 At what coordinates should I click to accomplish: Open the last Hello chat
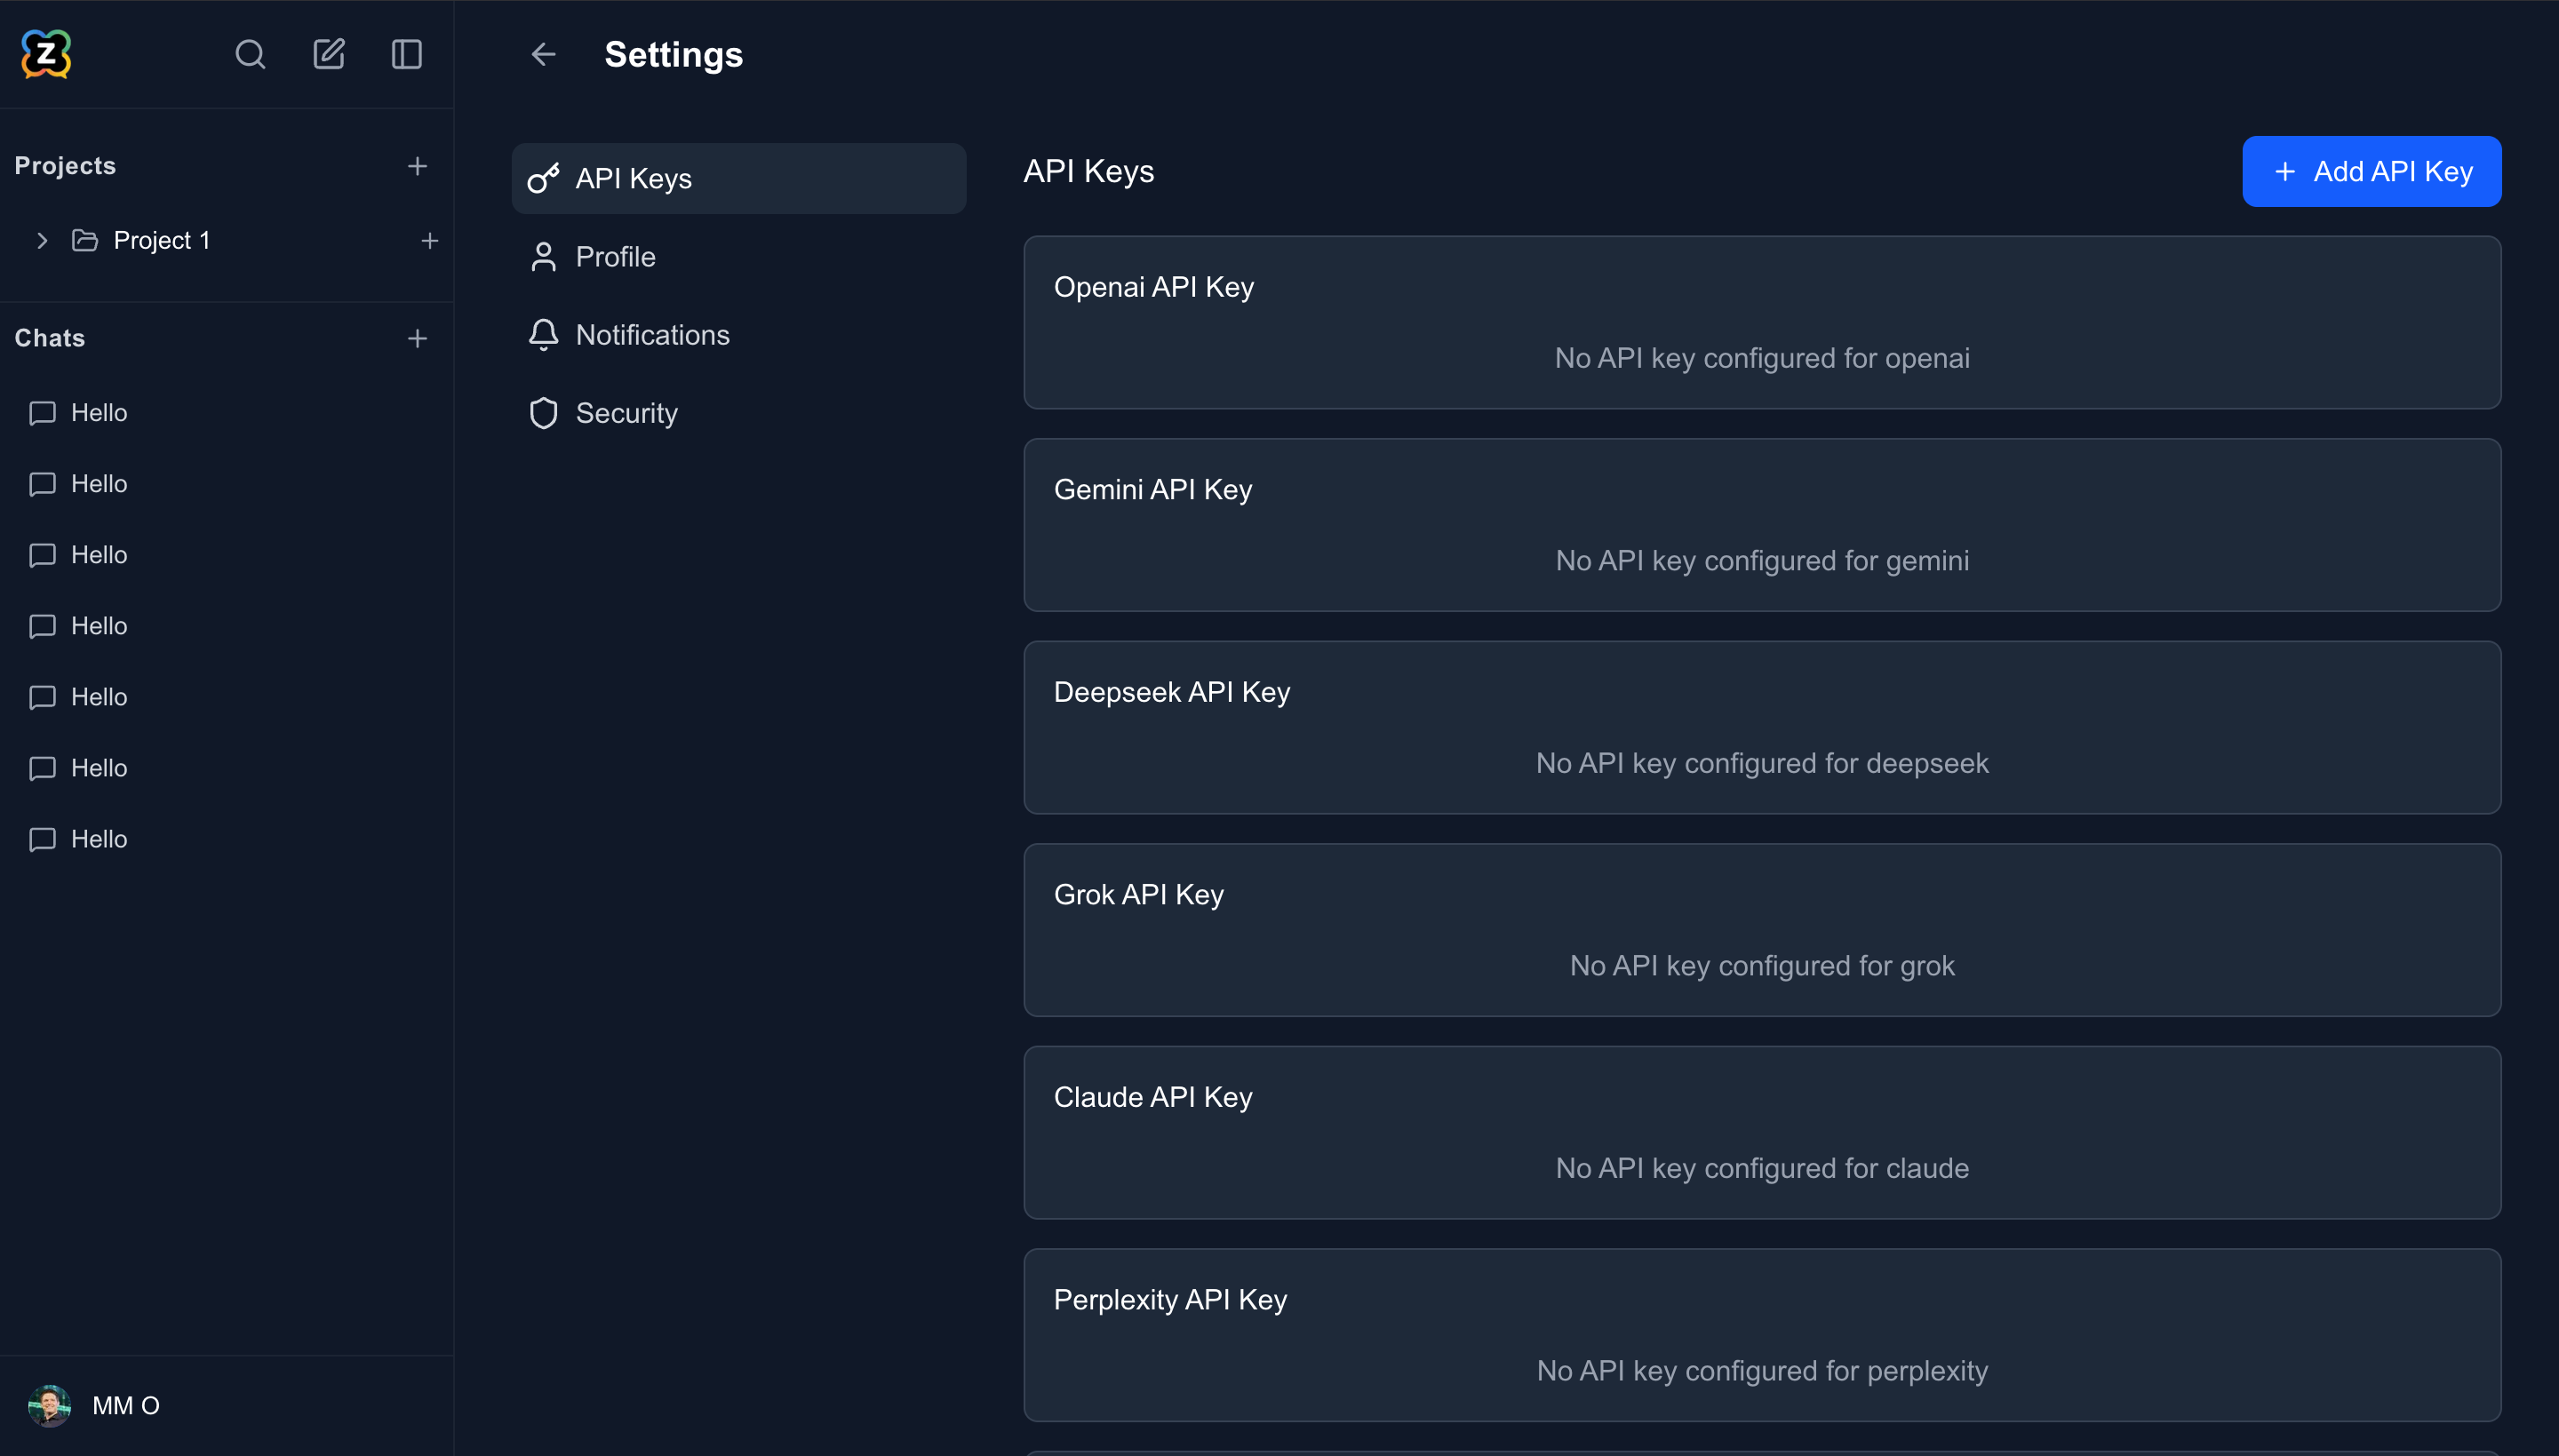99,839
